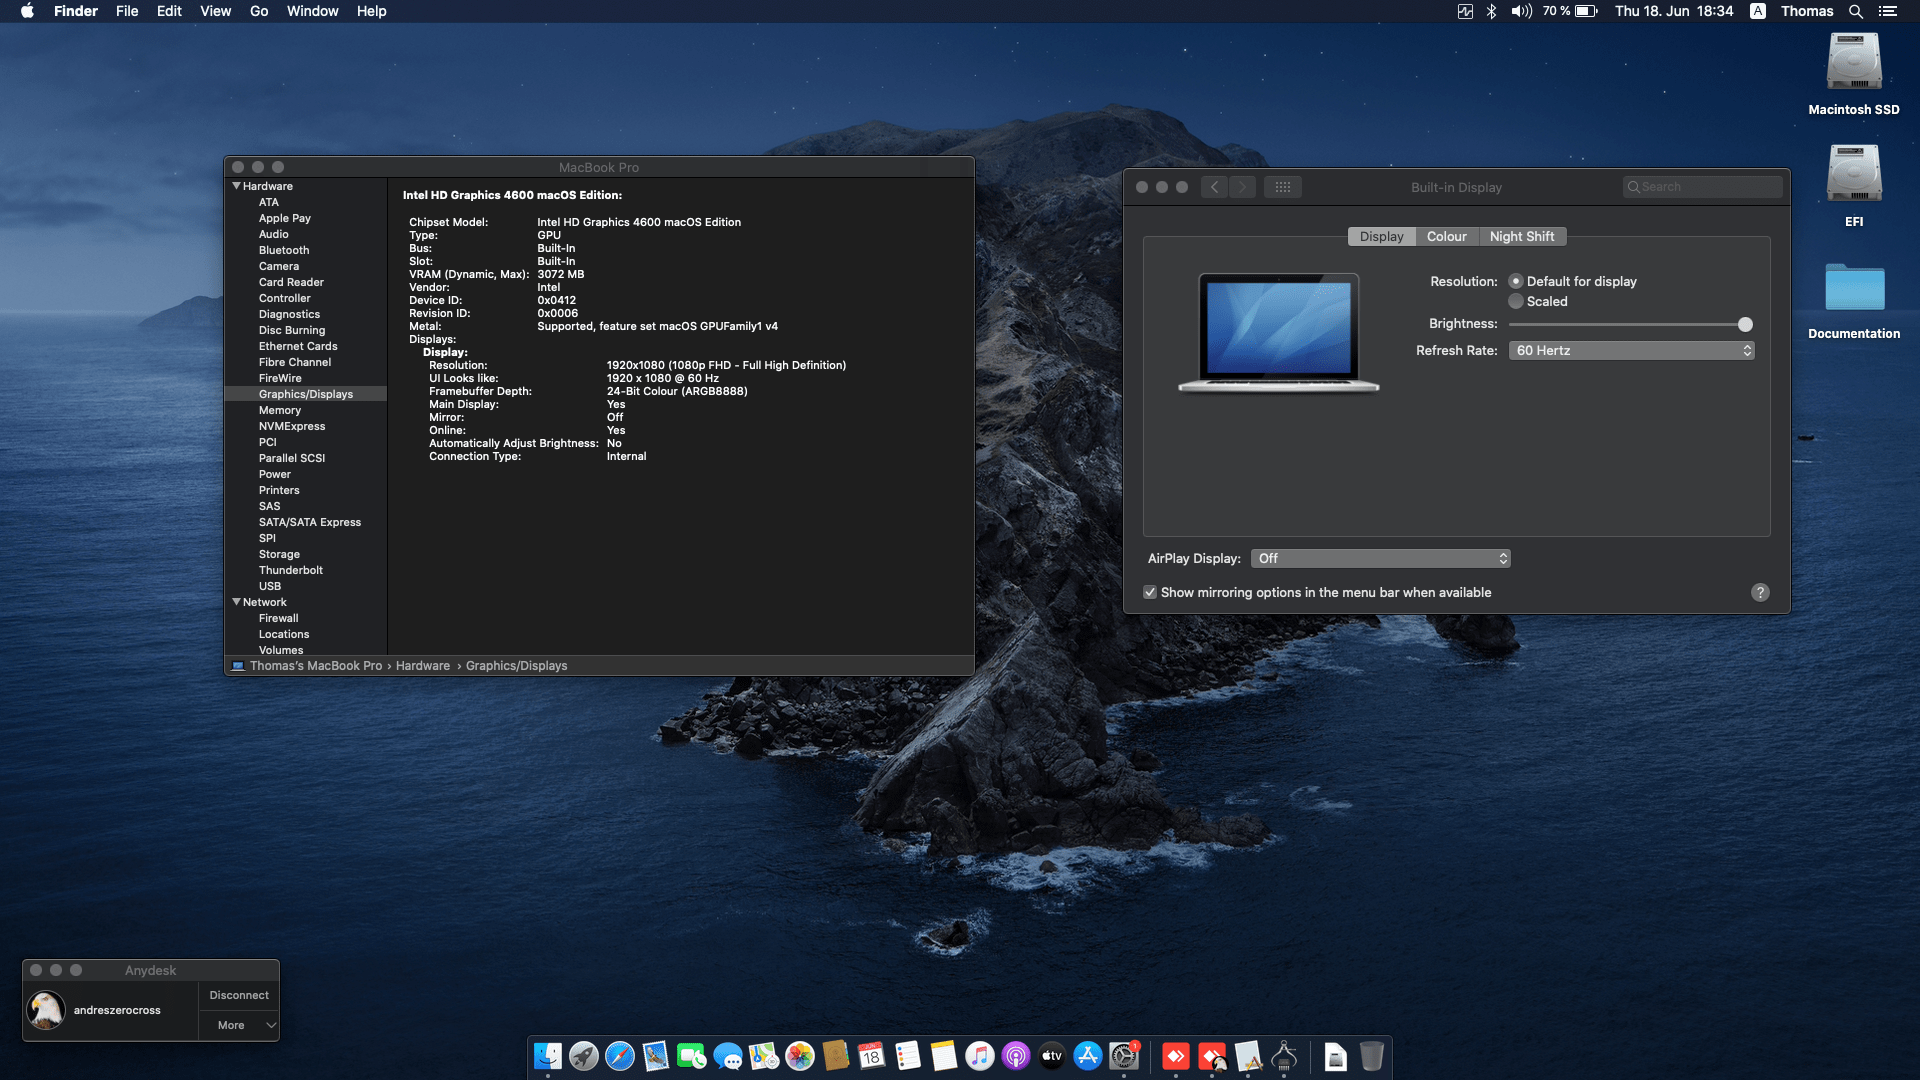Switch to the Display tab
Viewport: 1920px width, 1080px height.
point(1381,237)
